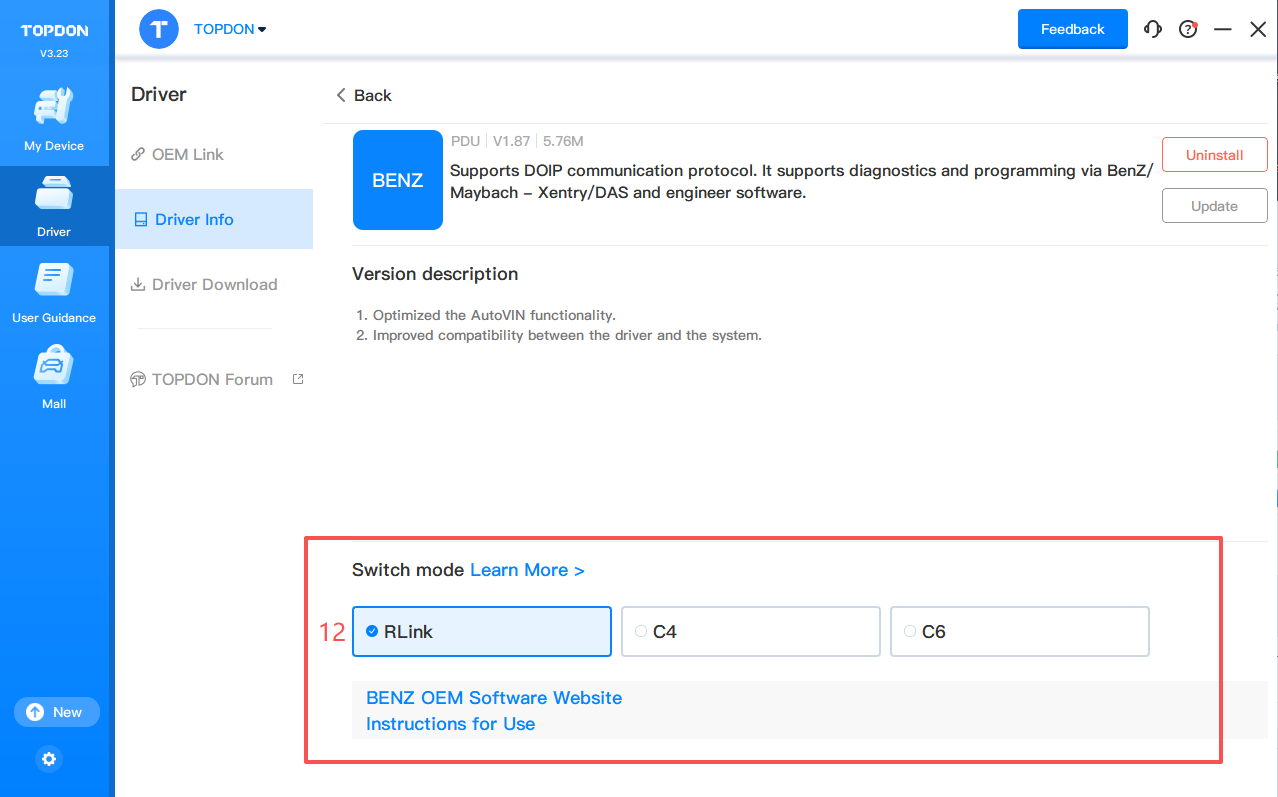
Task: Open Learn More about switch mode
Action: pos(527,570)
